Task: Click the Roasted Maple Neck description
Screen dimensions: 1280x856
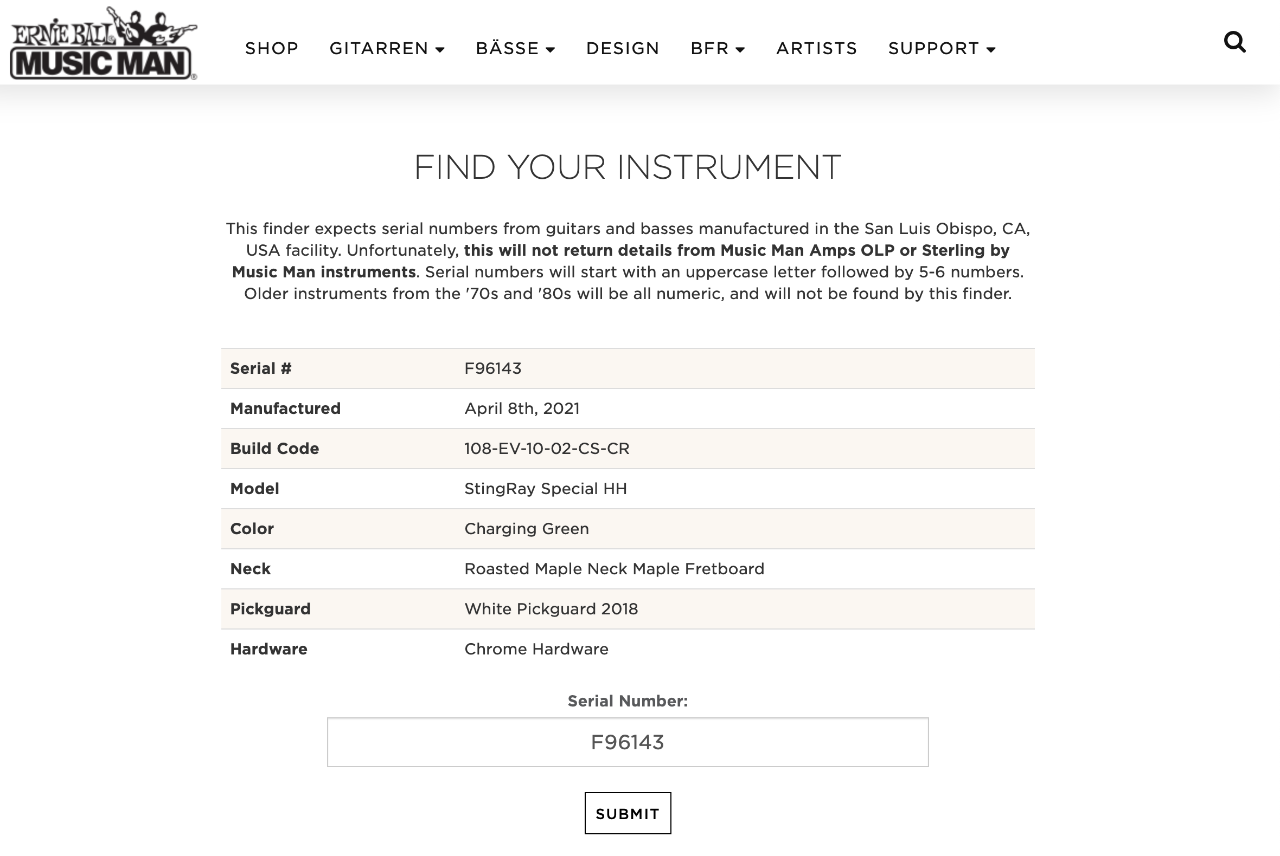Action: [614, 568]
